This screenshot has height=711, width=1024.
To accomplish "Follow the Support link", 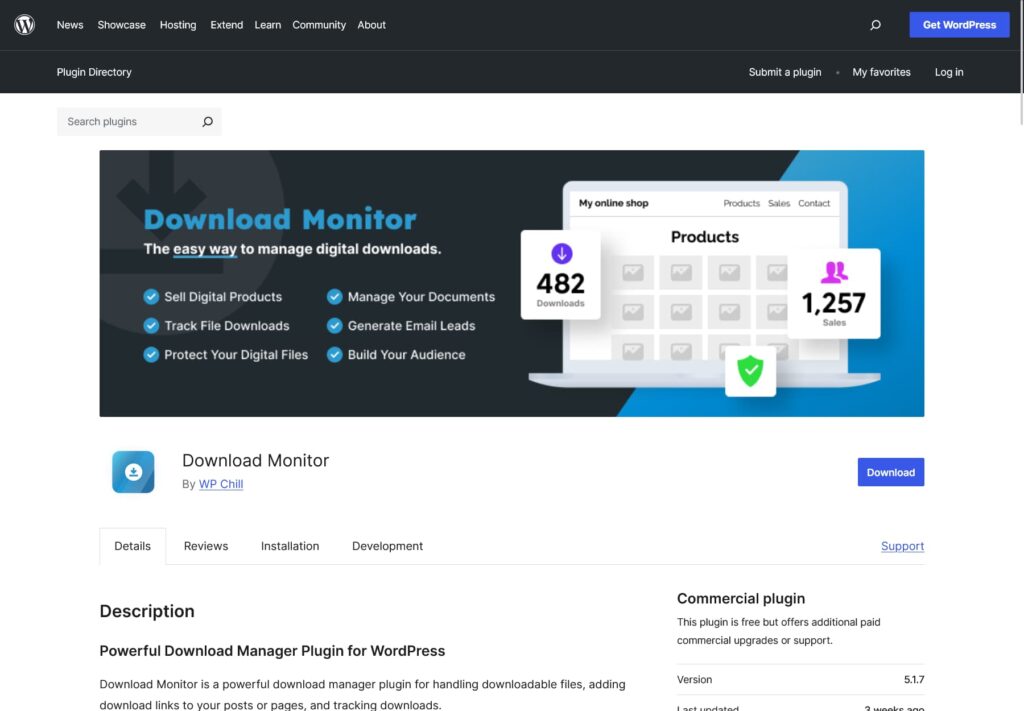I will [x=902, y=546].
